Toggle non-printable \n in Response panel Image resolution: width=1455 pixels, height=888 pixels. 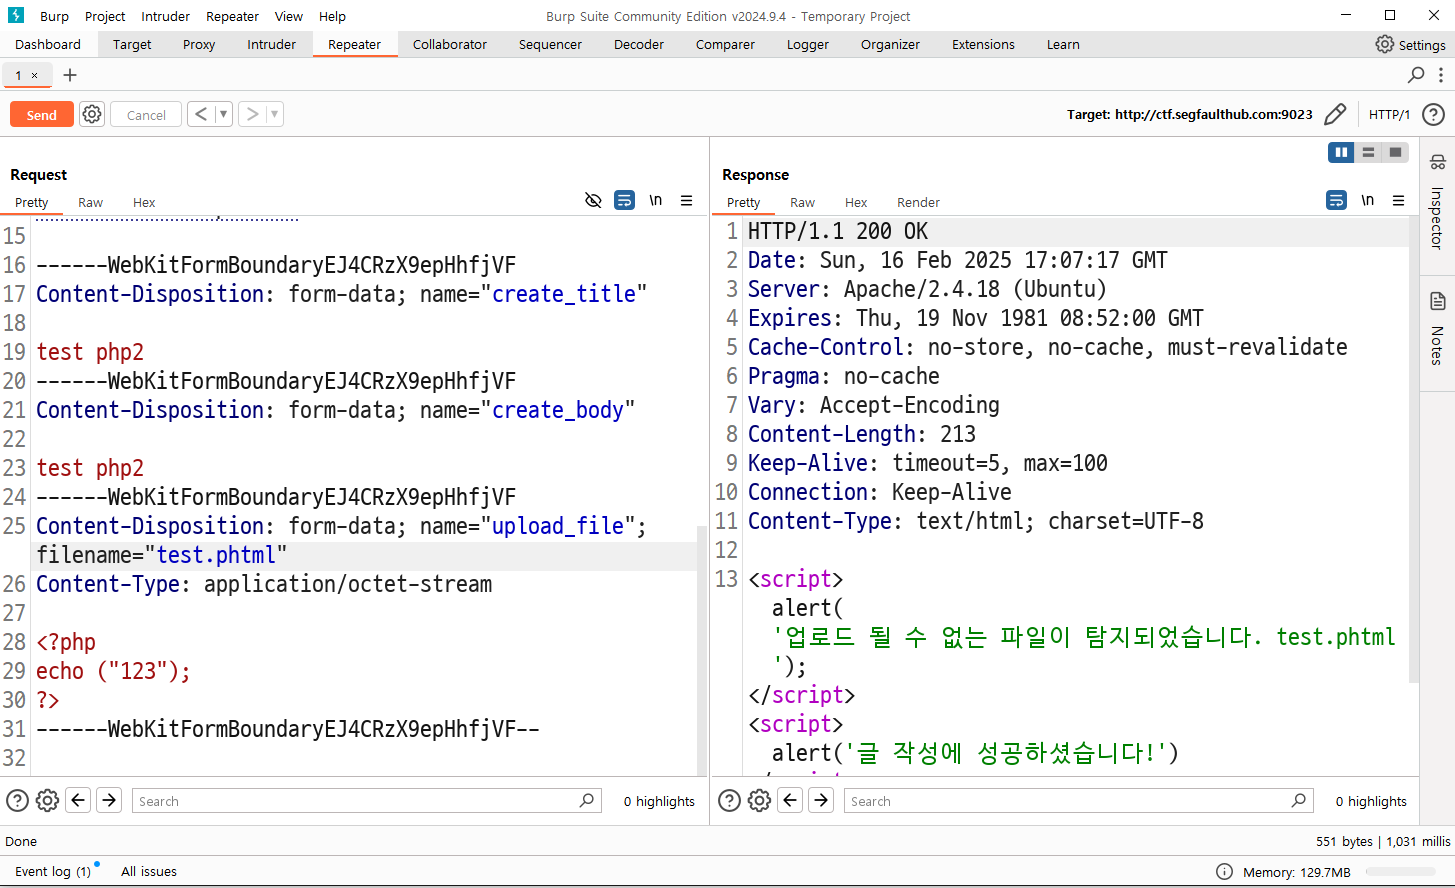click(1368, 200)
